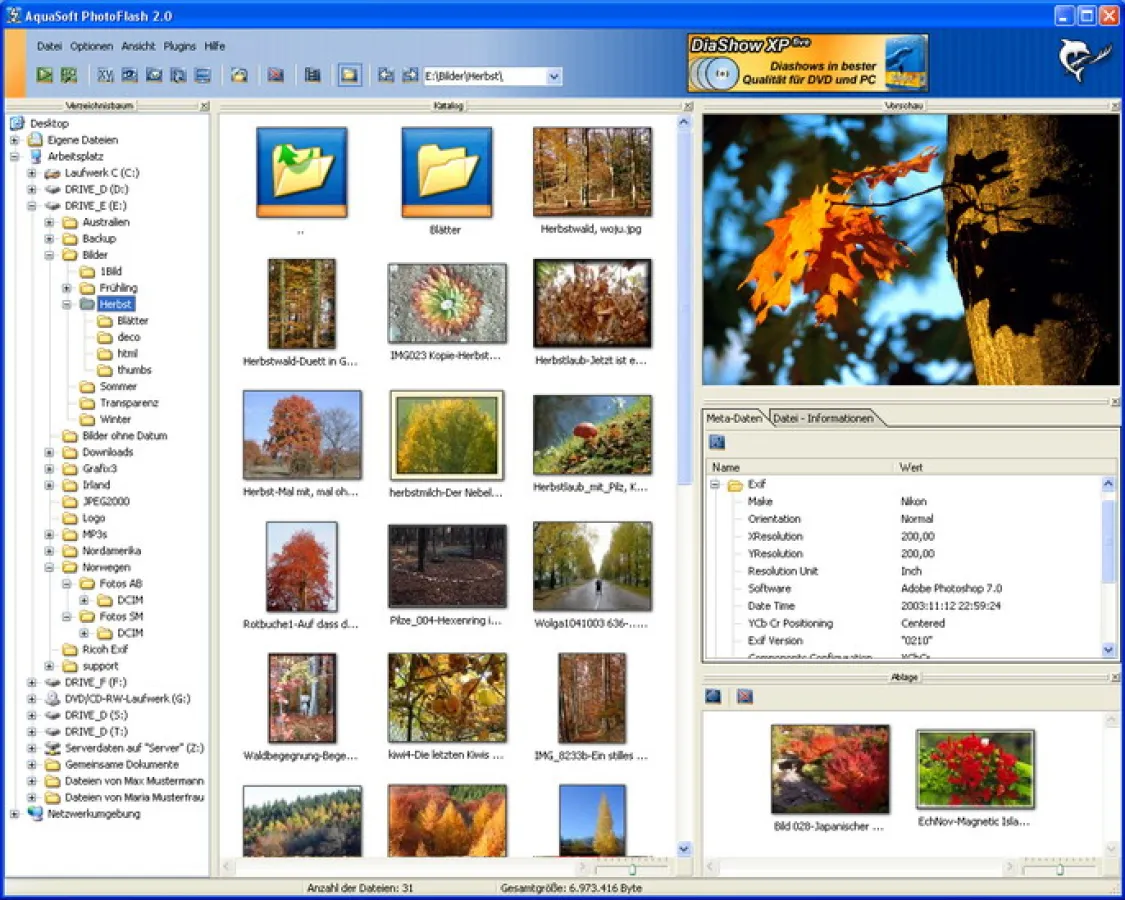Collapse the Exif metadata group
The height and width of the screenshot is (900, 1125).
(x=715, y=484)
